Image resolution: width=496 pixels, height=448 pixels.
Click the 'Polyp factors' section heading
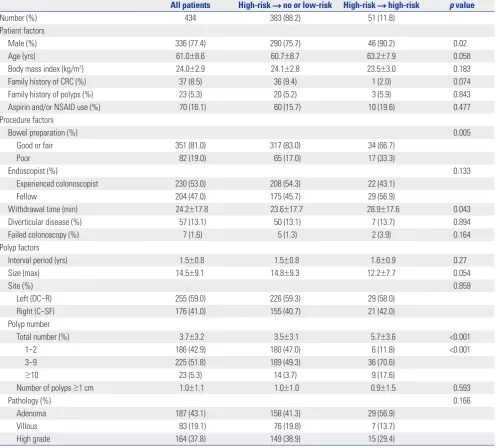pos(20,248)
